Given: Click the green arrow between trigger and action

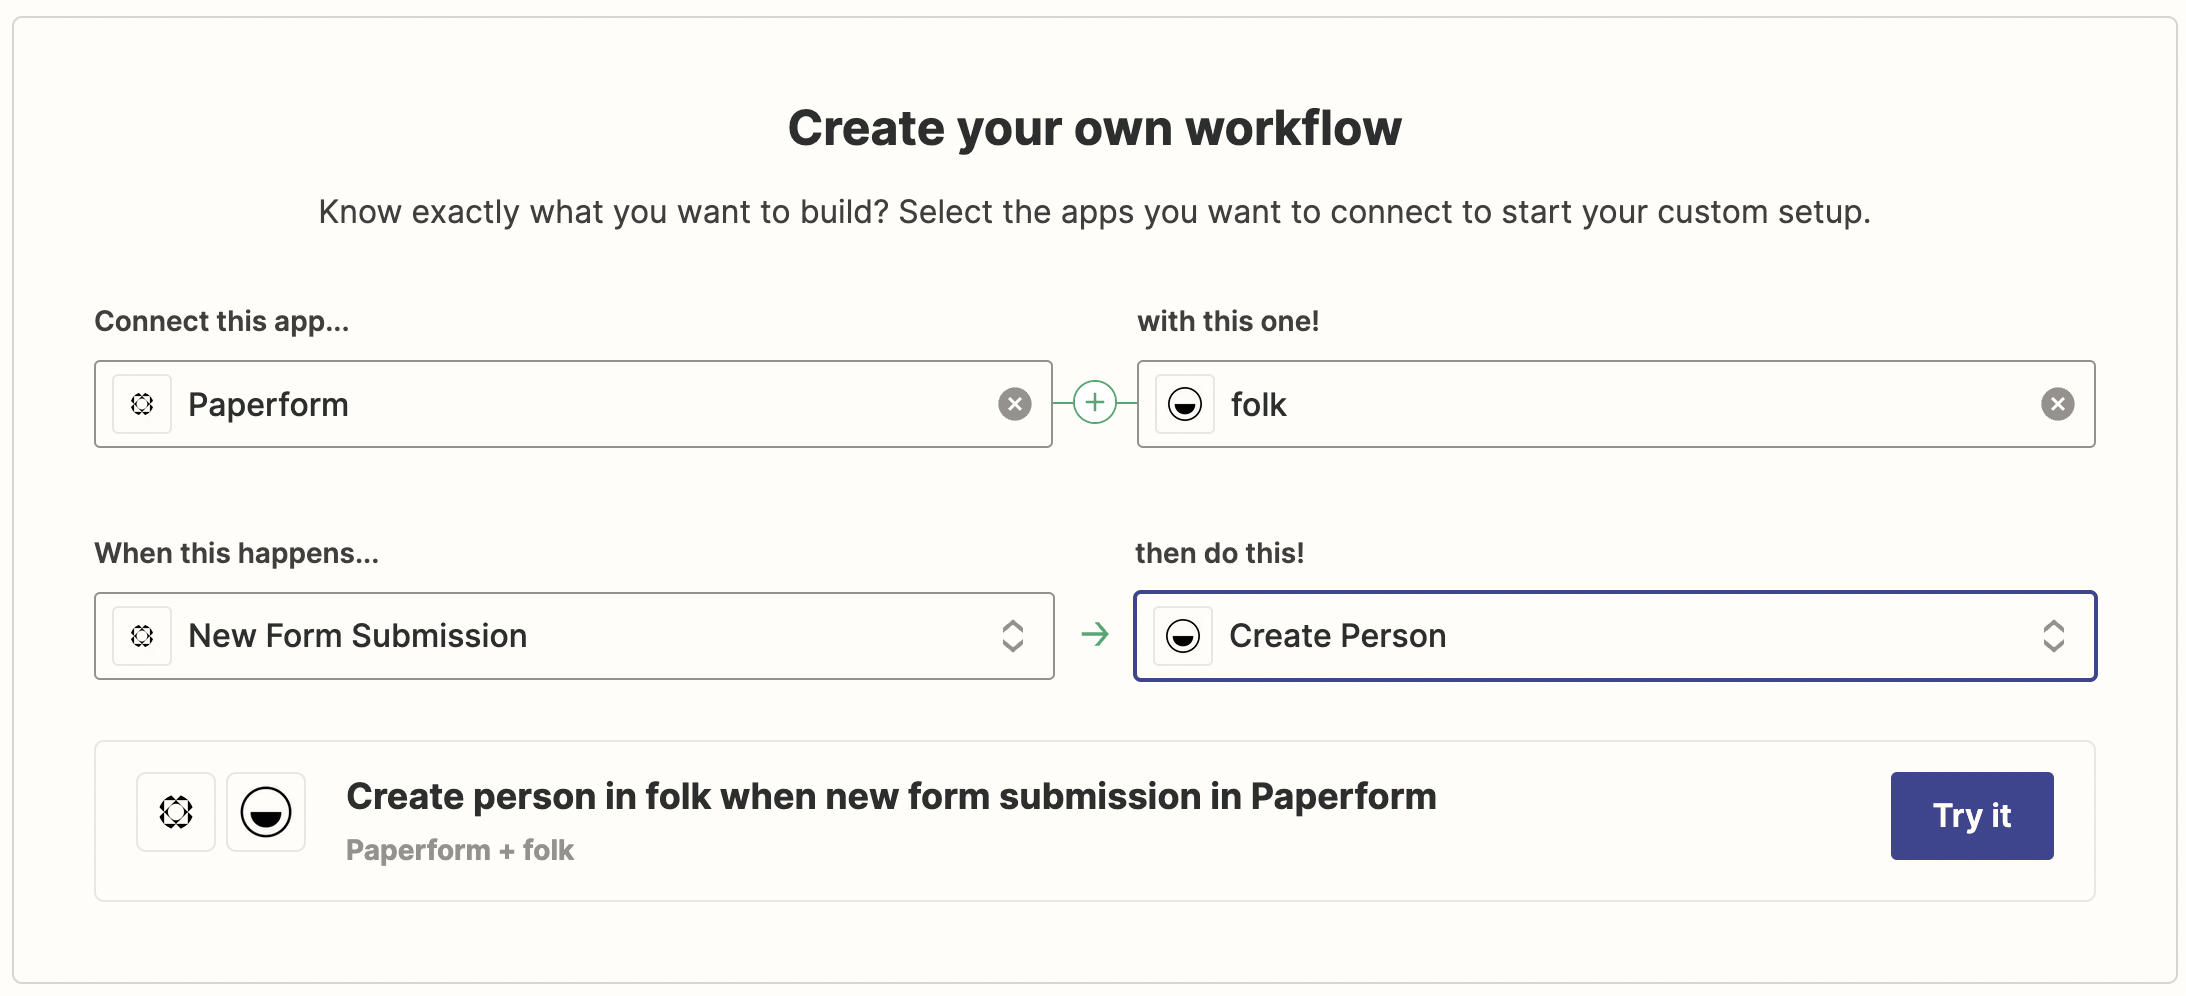Looking at the screenshot, I should click(1095, 634).
